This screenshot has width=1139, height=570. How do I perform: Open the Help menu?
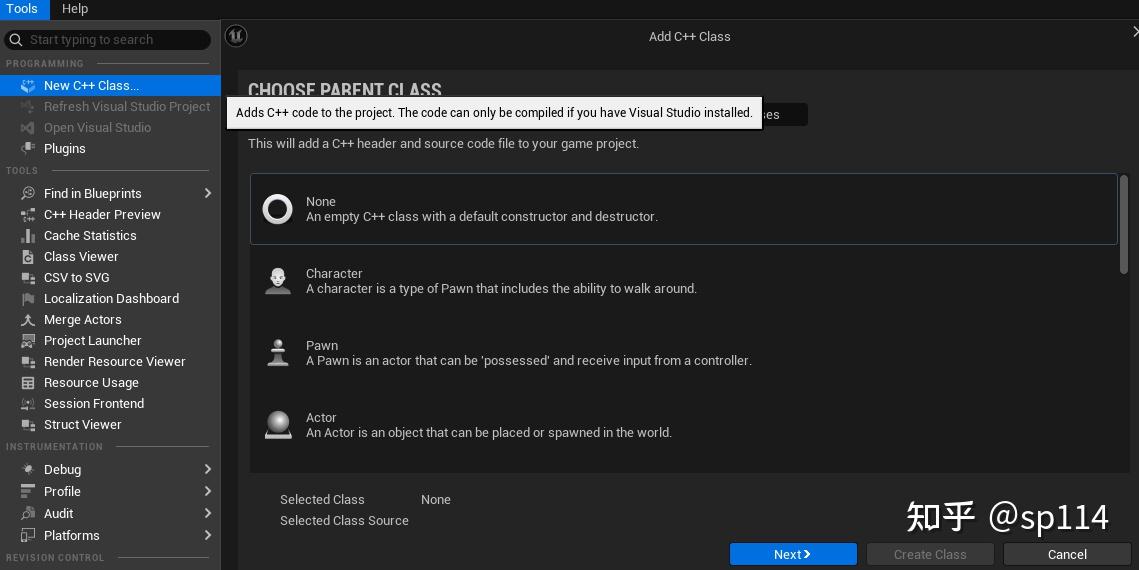coord(75,9)
